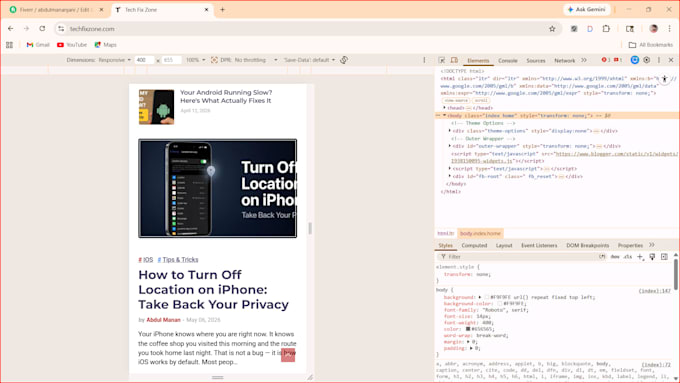Open color swatch for color #656565

click(468, 329)
